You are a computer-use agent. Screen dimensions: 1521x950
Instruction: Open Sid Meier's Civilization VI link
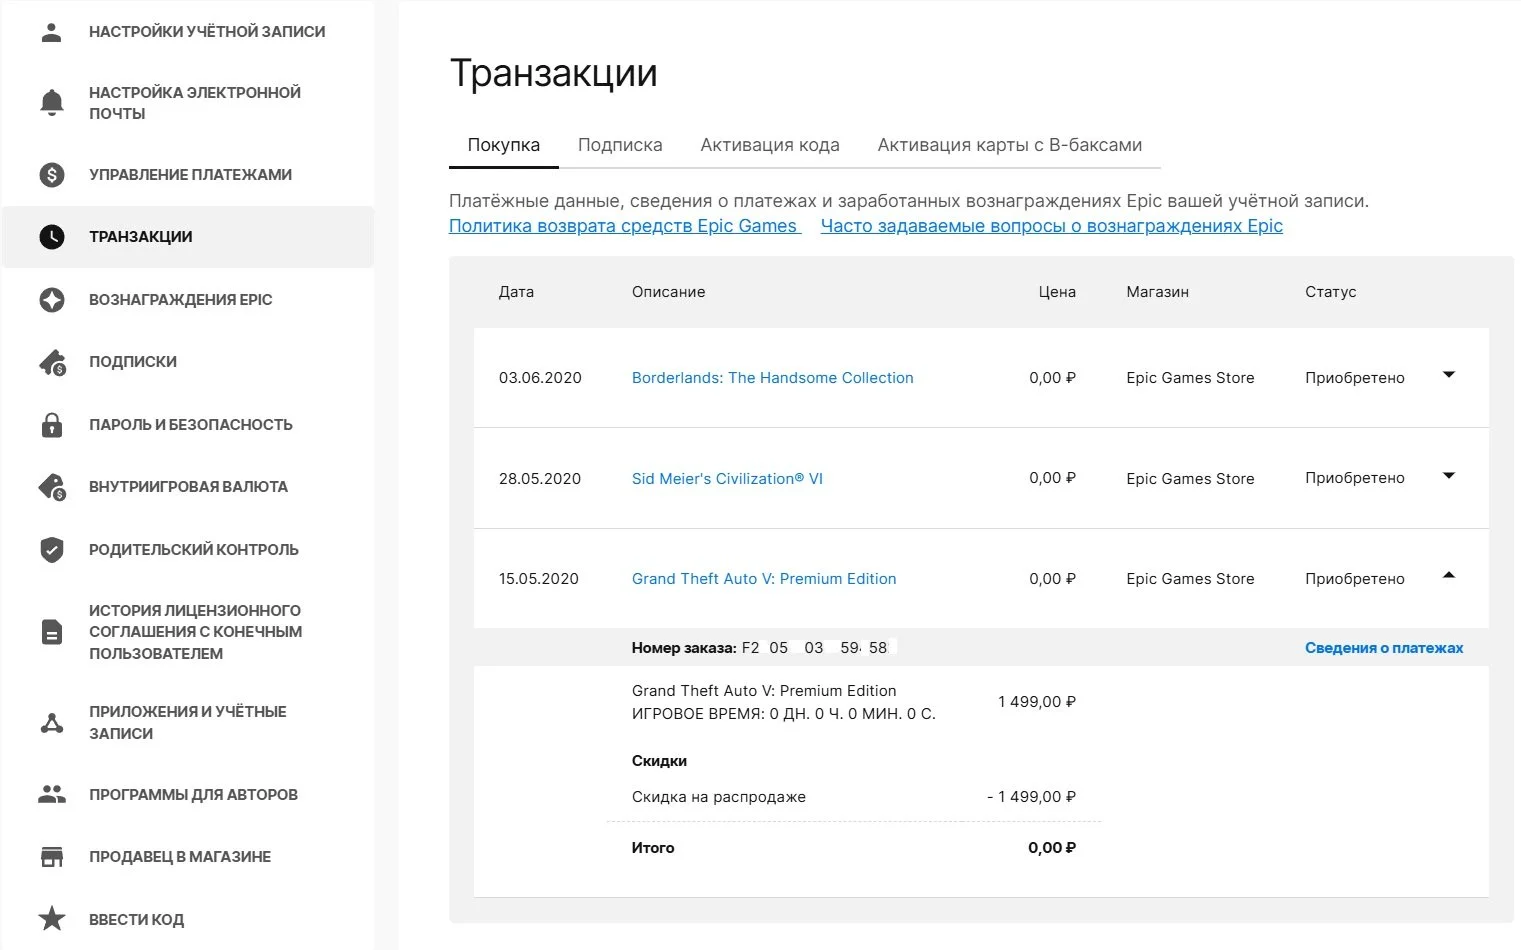coord(727,479)
